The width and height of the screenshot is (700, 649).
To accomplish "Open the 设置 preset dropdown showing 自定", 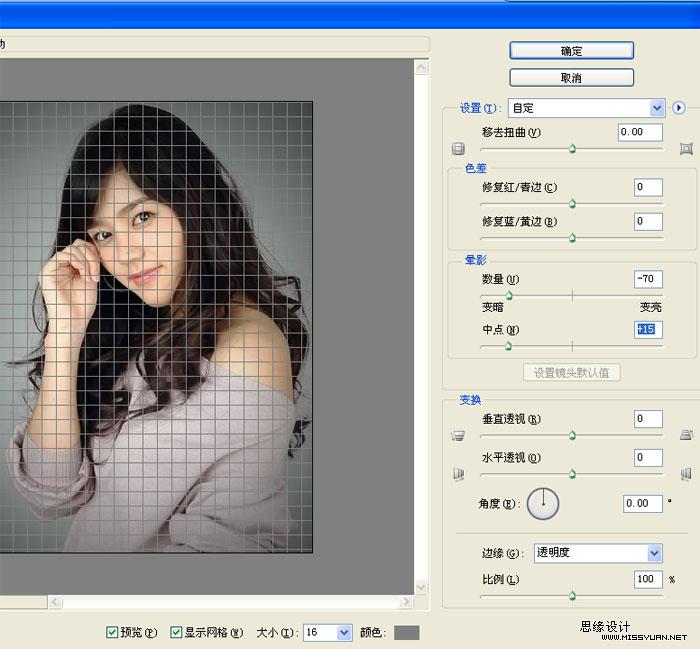I will [x=587, y=108].
